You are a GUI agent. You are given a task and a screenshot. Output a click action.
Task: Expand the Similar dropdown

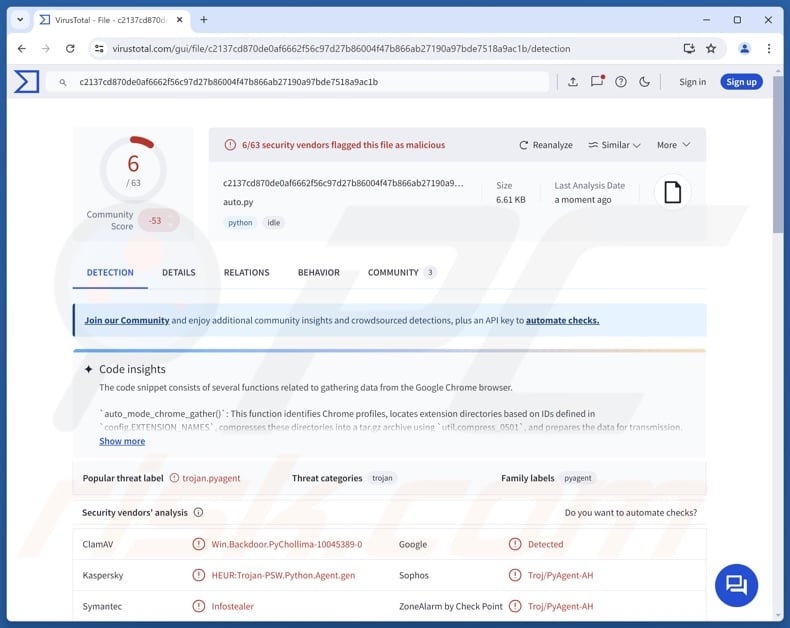pos(614,145)
